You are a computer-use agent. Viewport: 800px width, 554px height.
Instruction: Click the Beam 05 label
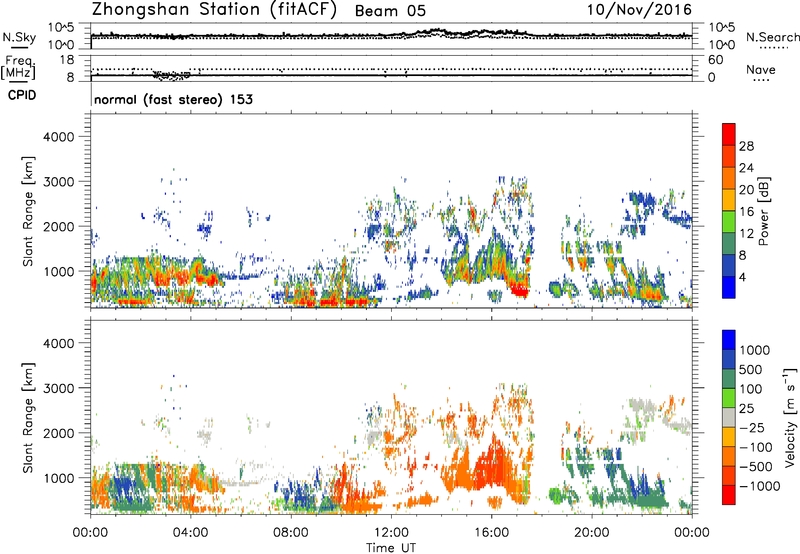click(x=390, y=11)
